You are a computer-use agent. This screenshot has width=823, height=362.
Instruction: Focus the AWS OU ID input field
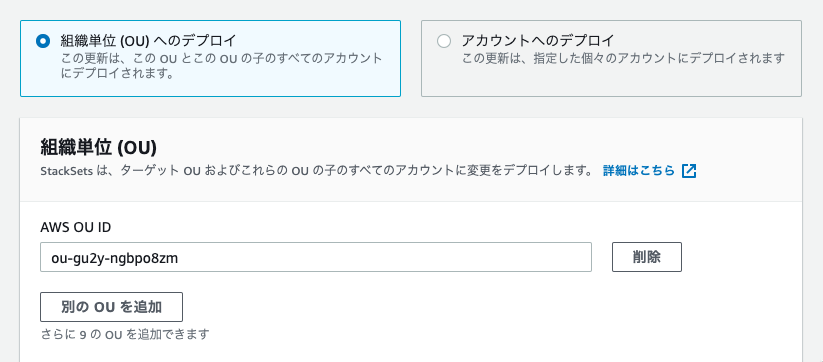(x=316, y=257)
